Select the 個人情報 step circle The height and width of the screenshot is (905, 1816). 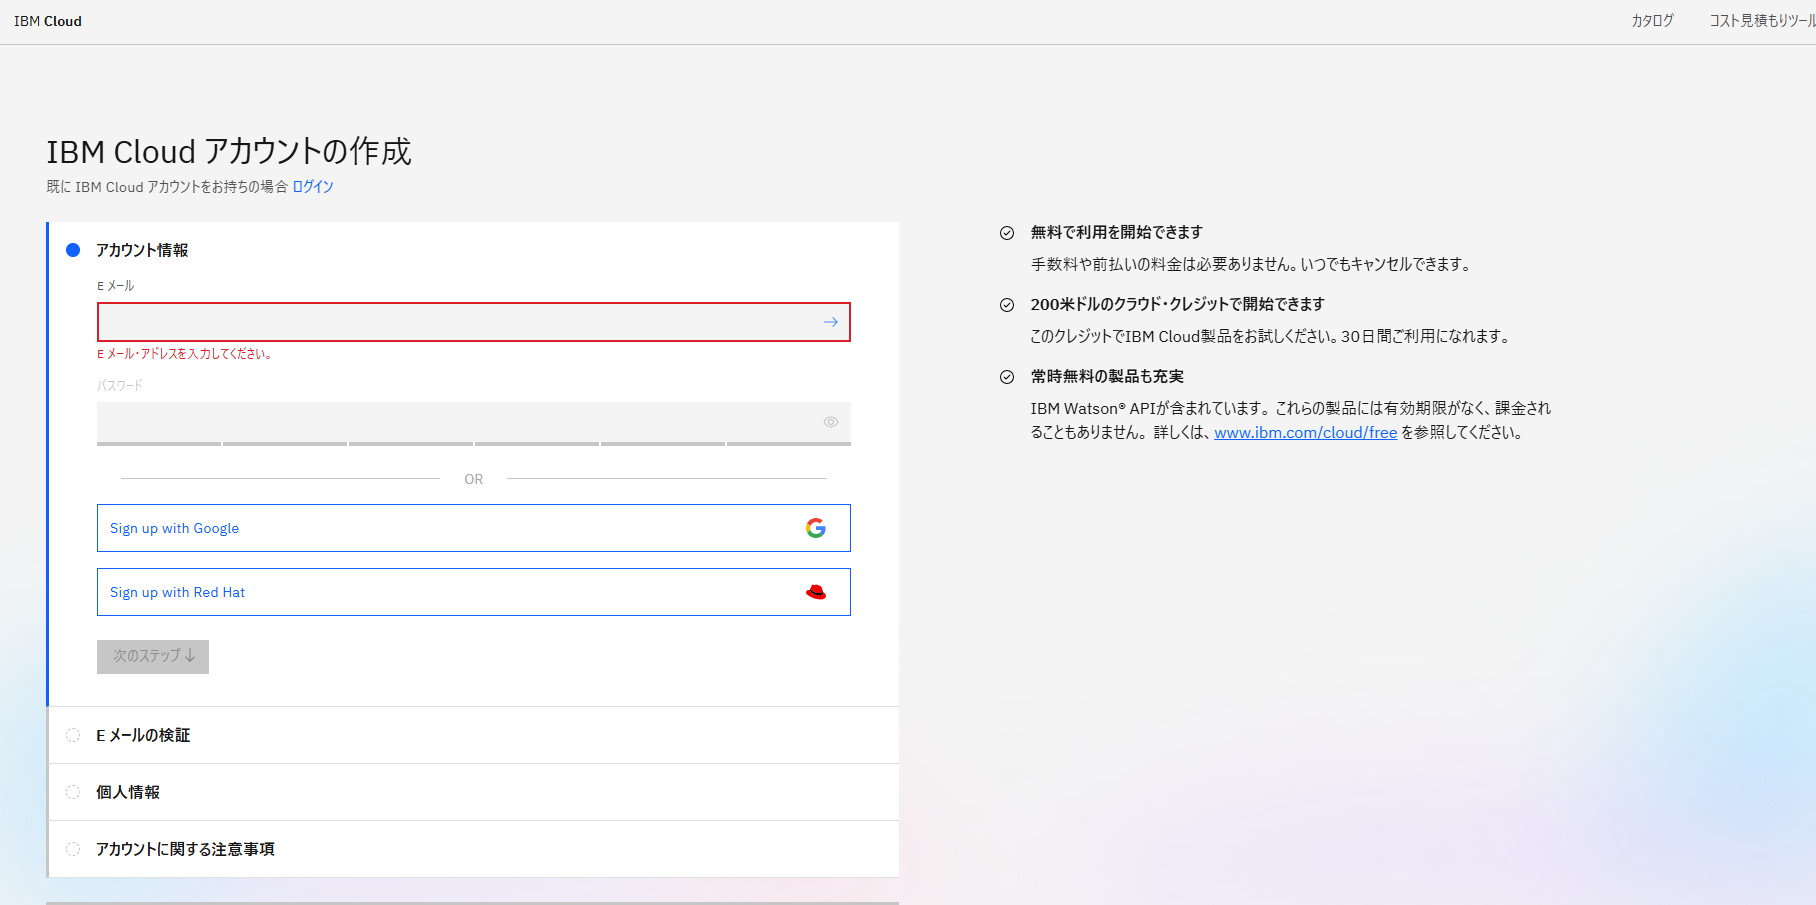tap(73, 792)
